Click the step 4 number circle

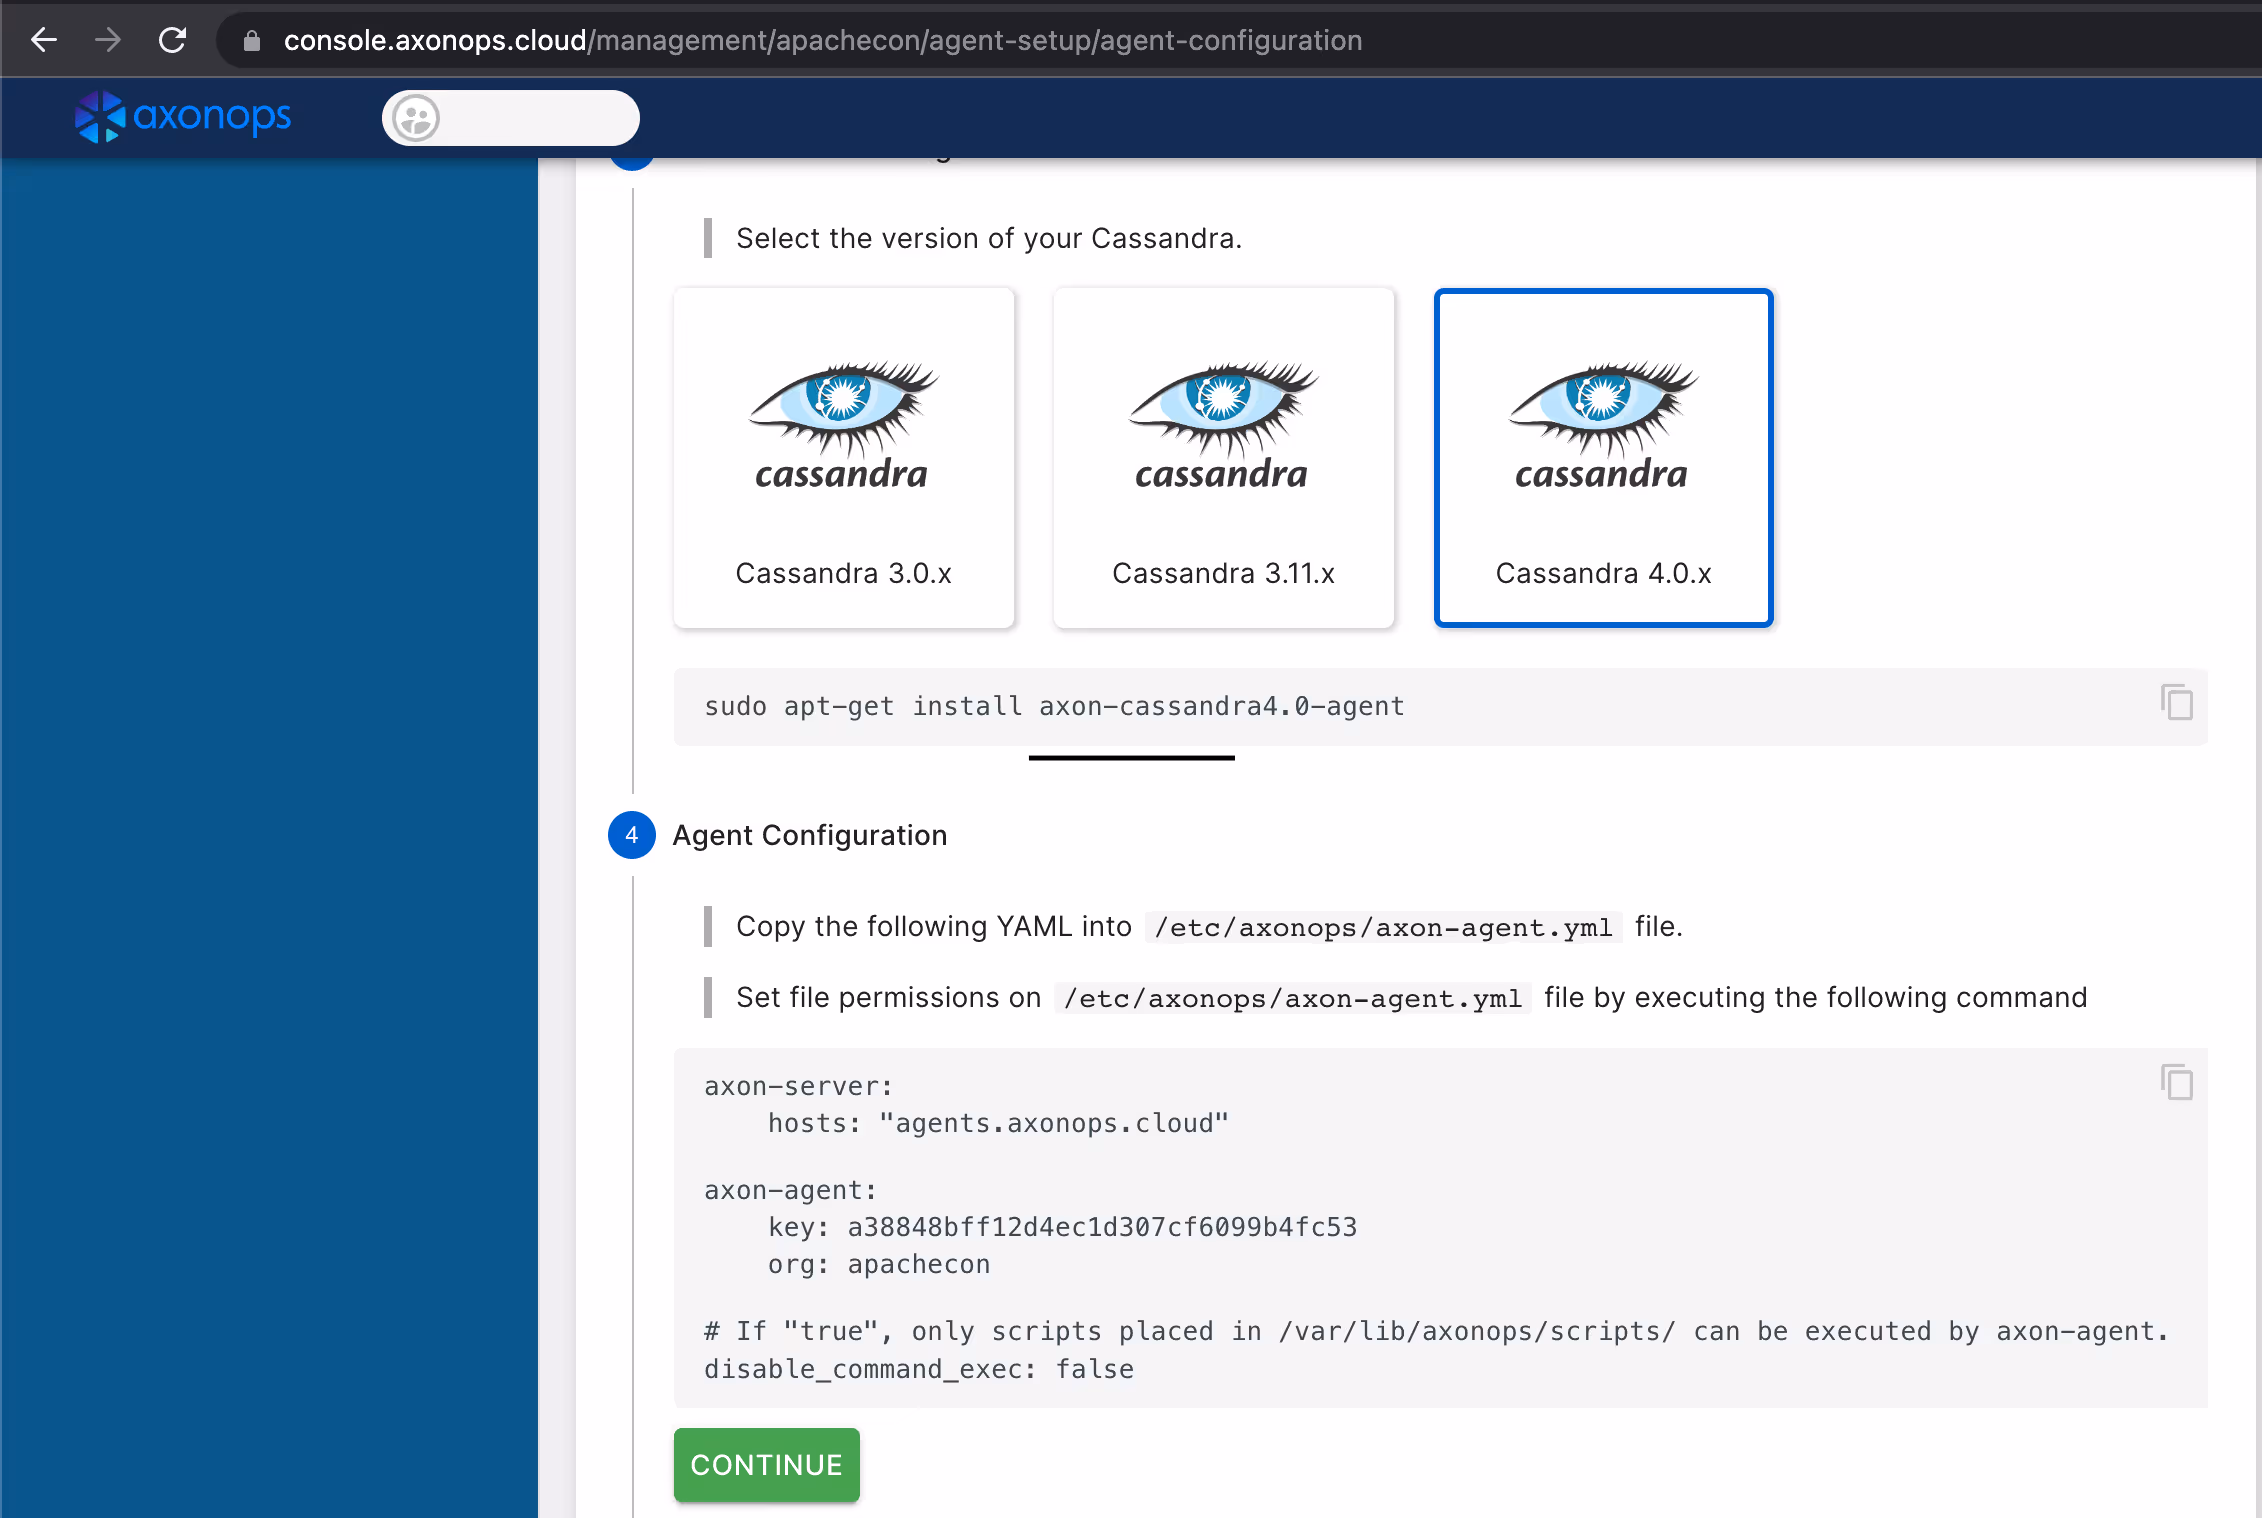coord(631,835)
